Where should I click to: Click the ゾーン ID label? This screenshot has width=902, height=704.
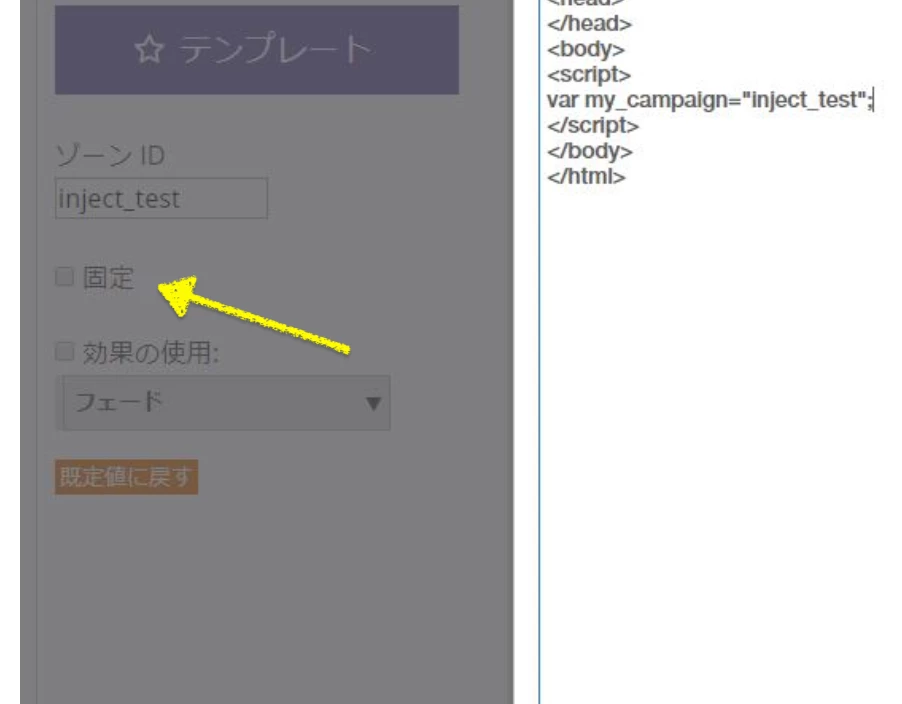110,155
